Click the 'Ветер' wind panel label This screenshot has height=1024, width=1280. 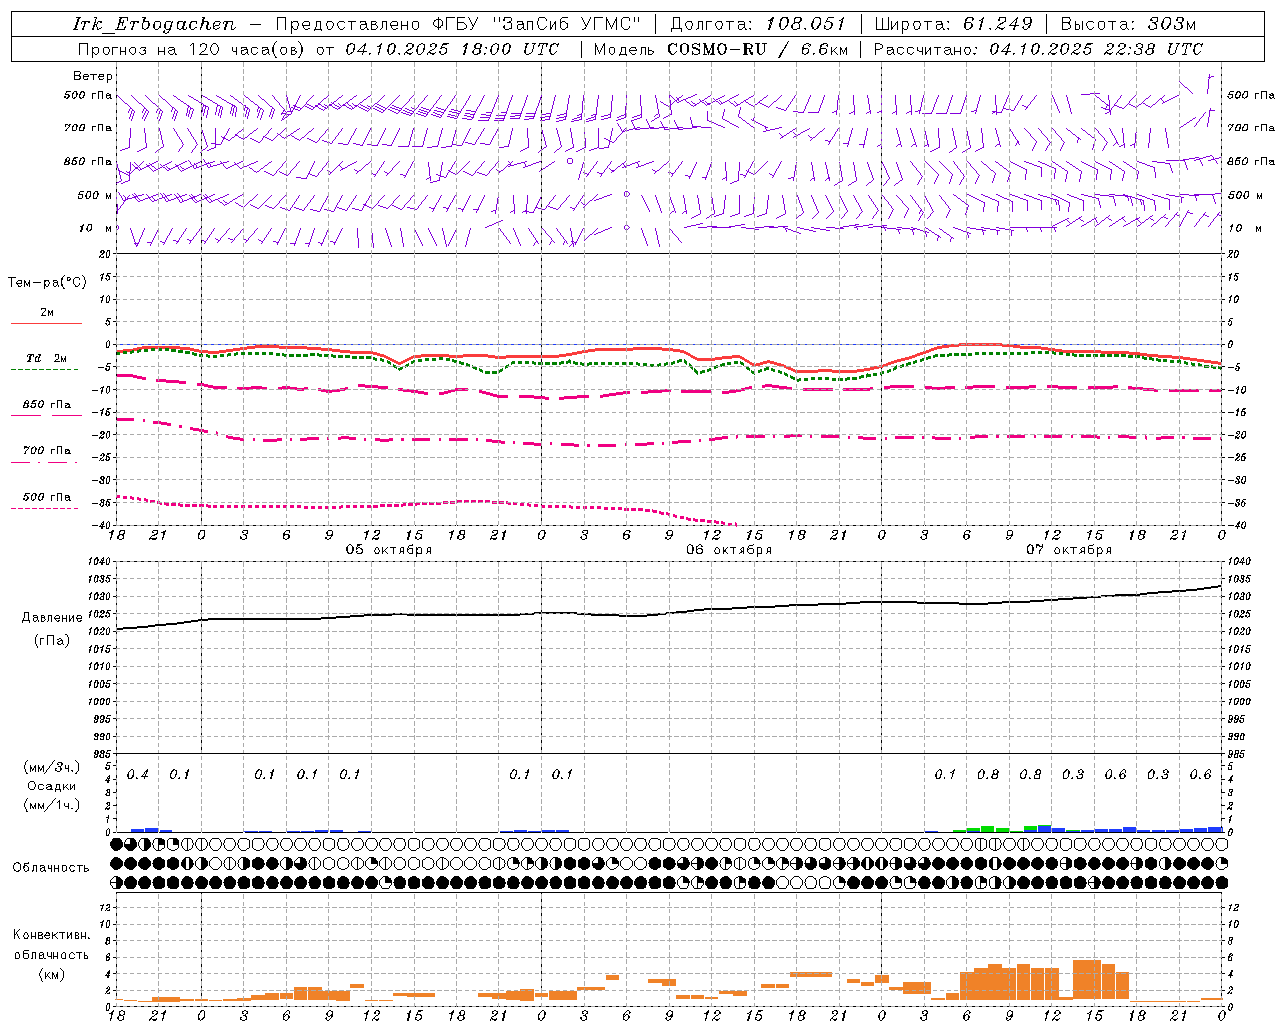click(93, 76)
